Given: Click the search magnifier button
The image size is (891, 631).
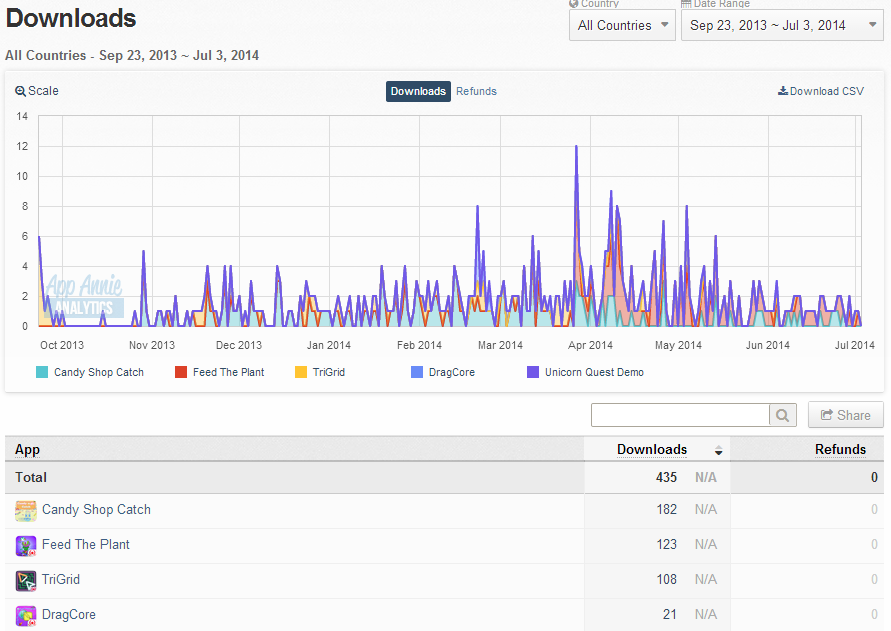Looking at the screenshot, I should (782, 416).
